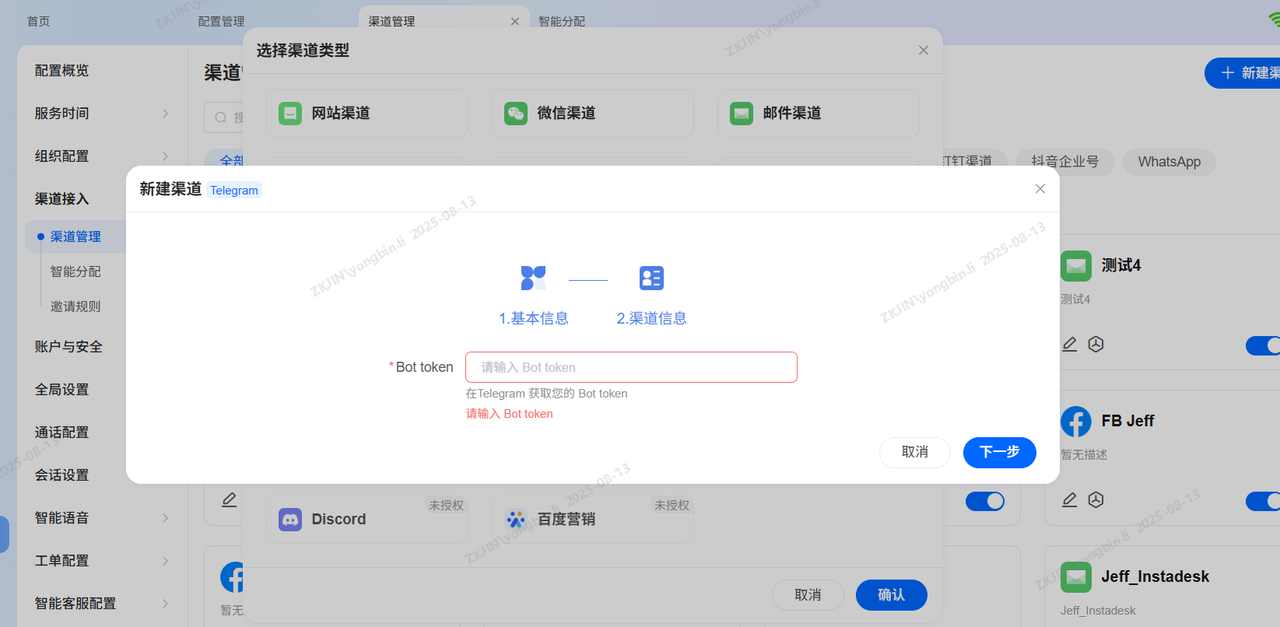This screenshot has width=1280, height=627.
Task: Click the Facebook logo on FB Jeff card
Action: pos(1076,421)
